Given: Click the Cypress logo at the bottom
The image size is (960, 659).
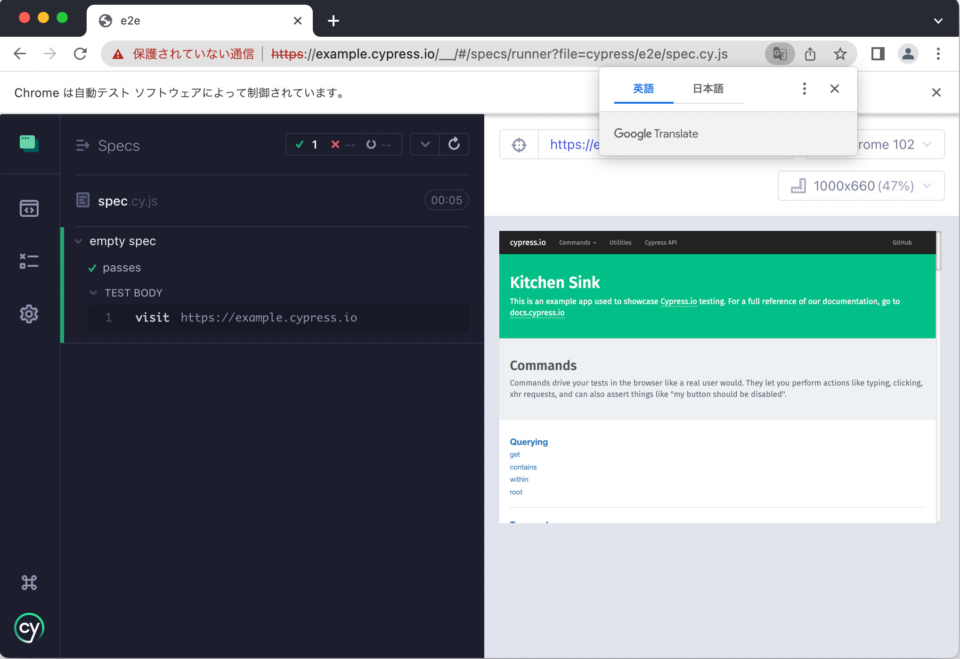Looking at the screenshot, I should [29, 628].
